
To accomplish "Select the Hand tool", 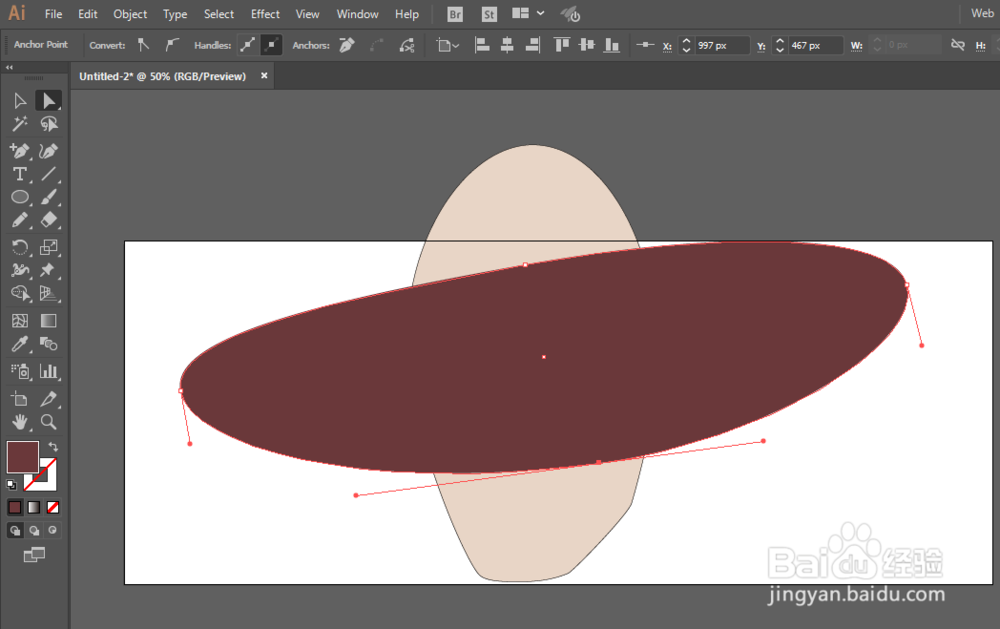I will tap(20, 422).
